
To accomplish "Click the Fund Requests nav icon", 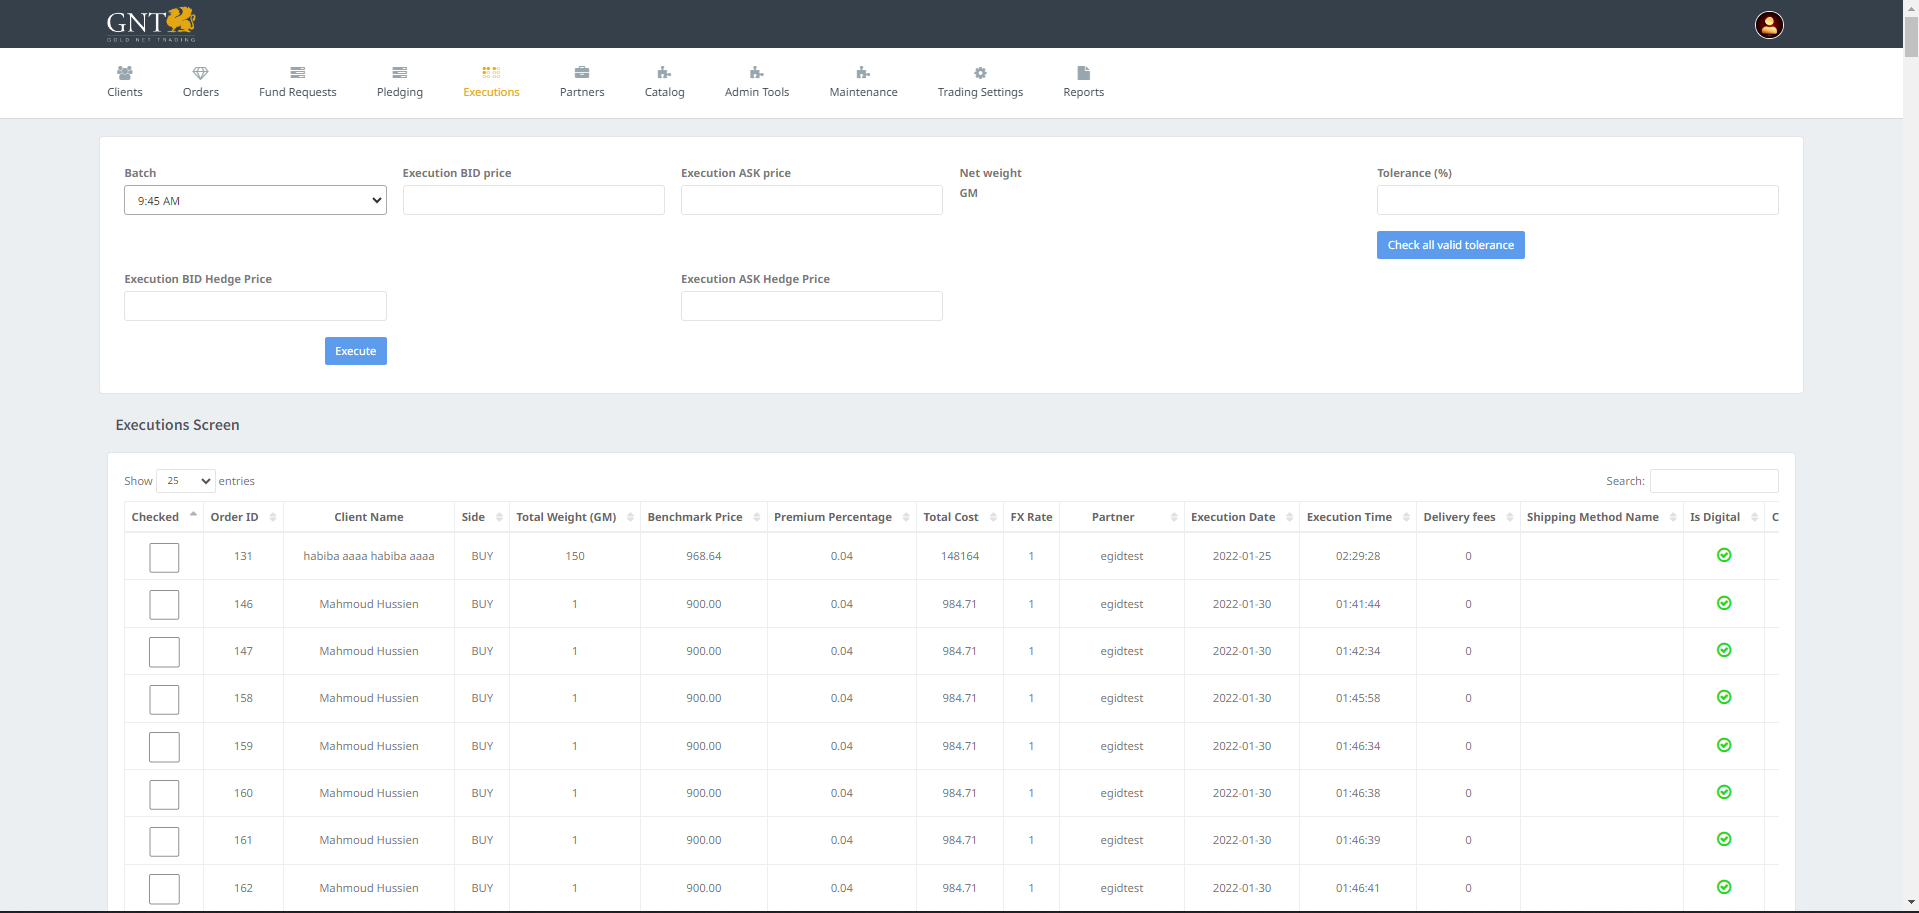I will pyautogui.click(x=297, y=73).
